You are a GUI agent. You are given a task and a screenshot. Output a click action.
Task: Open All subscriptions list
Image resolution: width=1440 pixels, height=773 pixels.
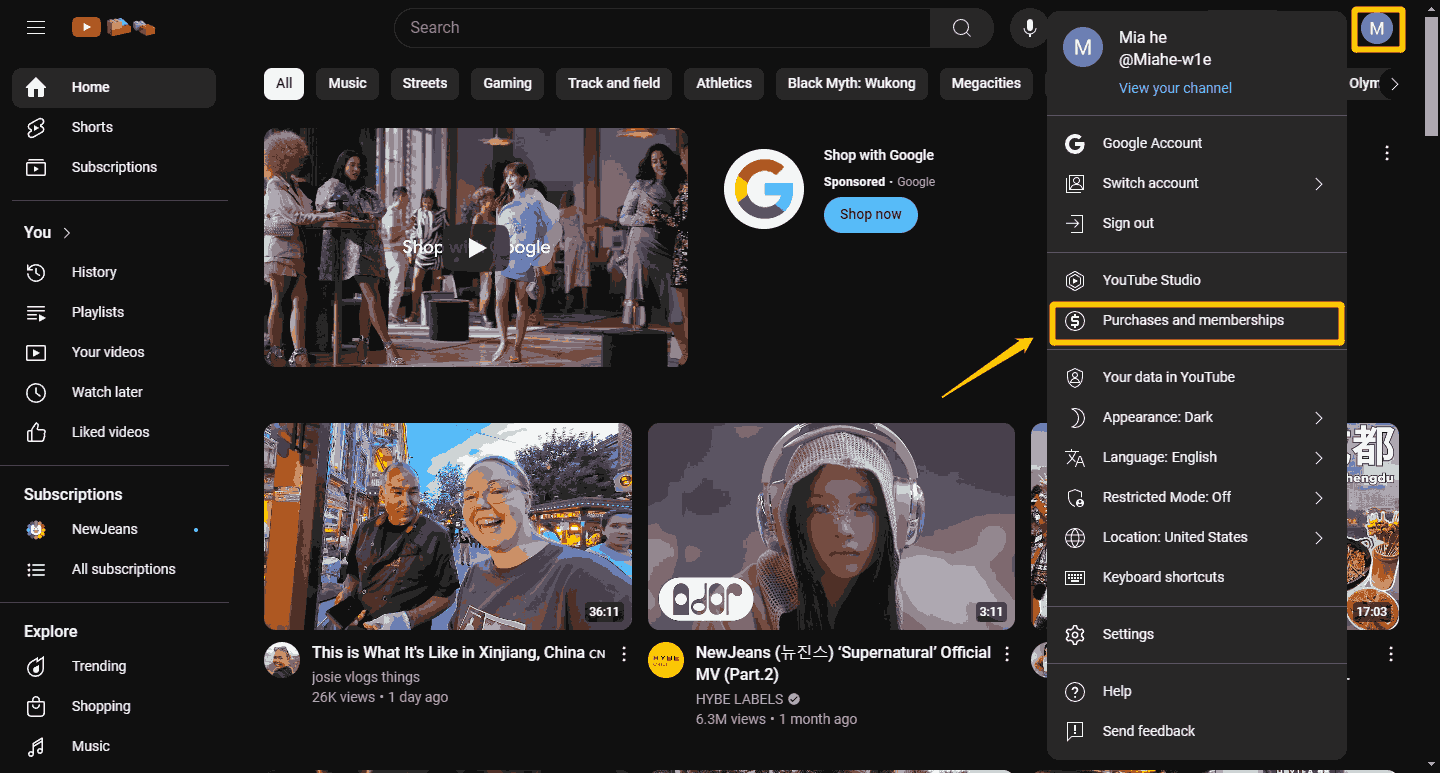[x=114, y=569]
